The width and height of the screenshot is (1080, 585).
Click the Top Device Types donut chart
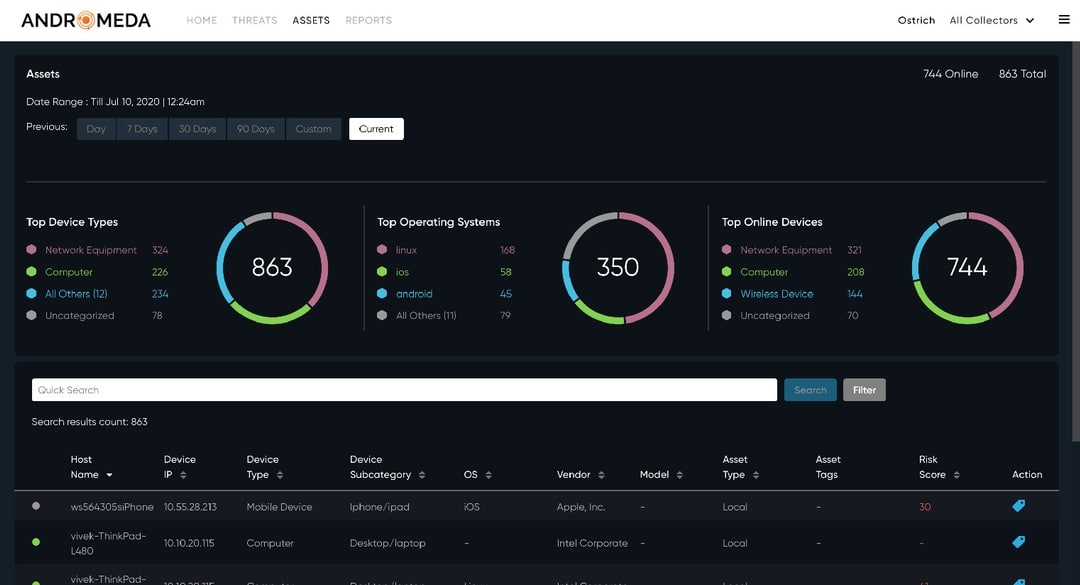click(272, 267)
